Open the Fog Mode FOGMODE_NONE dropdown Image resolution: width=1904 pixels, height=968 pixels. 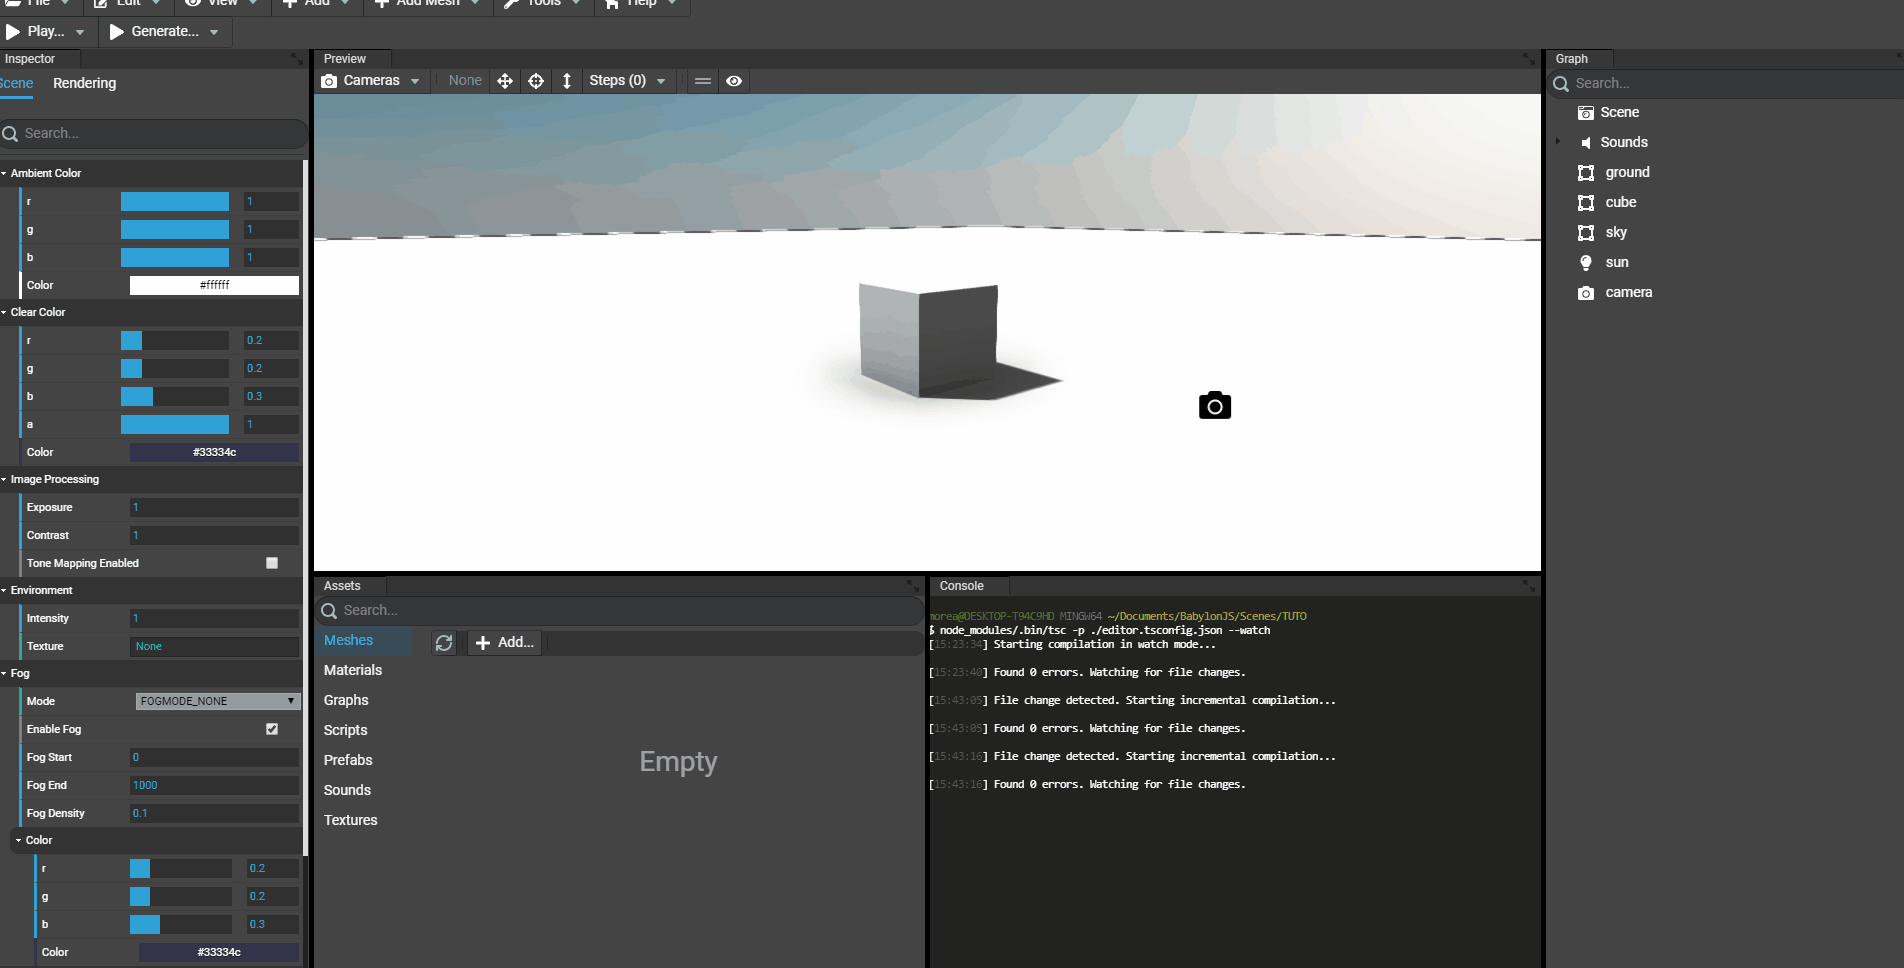(x=217, y=701)
